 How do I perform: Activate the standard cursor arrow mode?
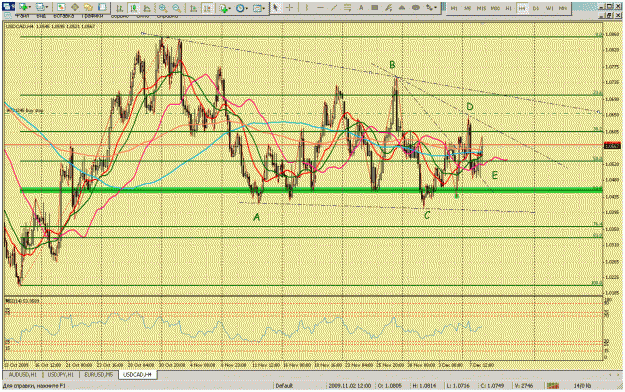point(276,8)
